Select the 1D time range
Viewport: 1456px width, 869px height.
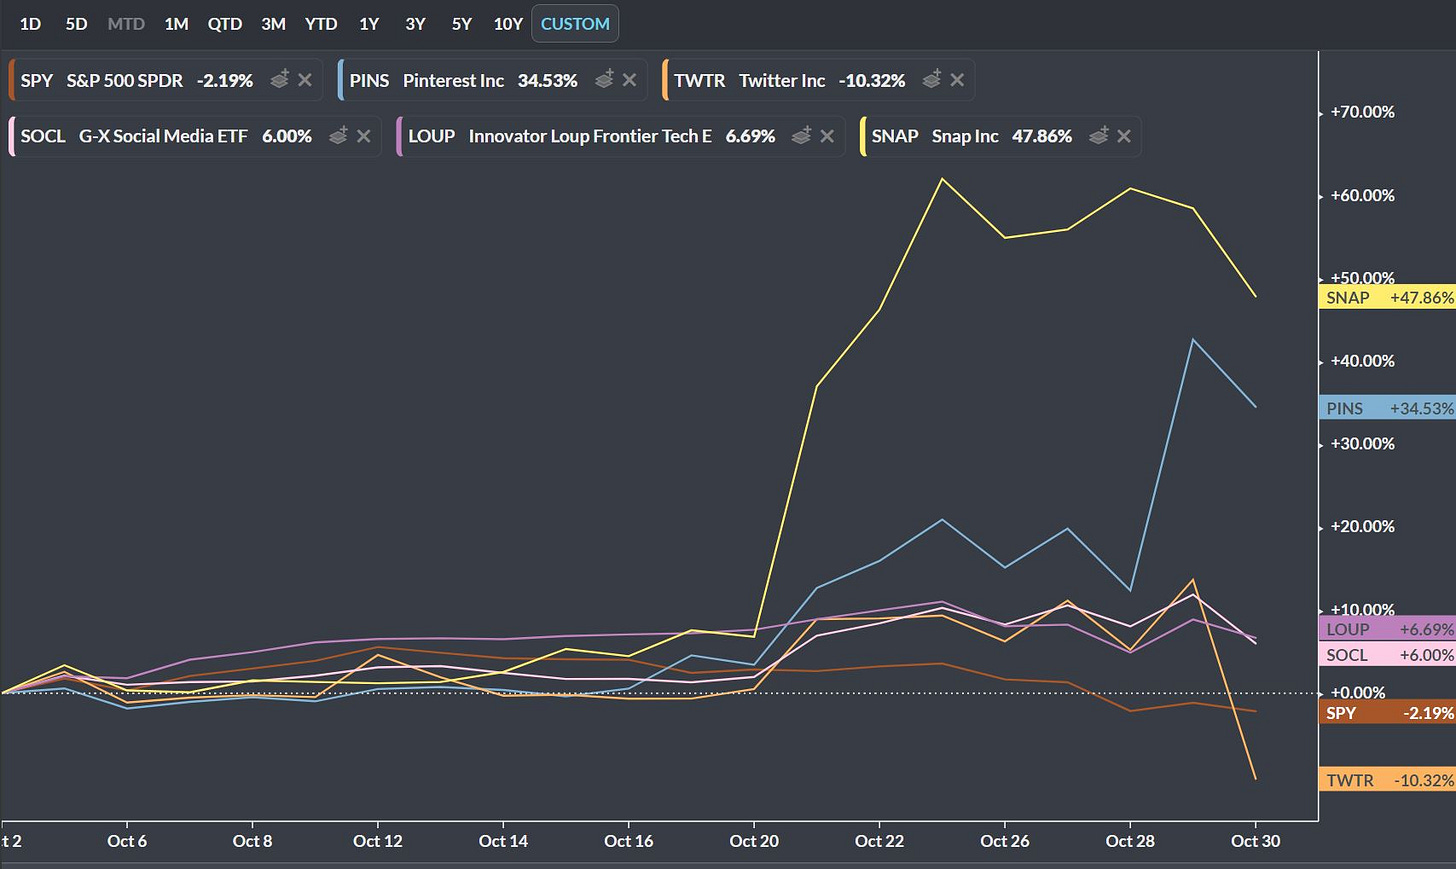pos(30,24)
